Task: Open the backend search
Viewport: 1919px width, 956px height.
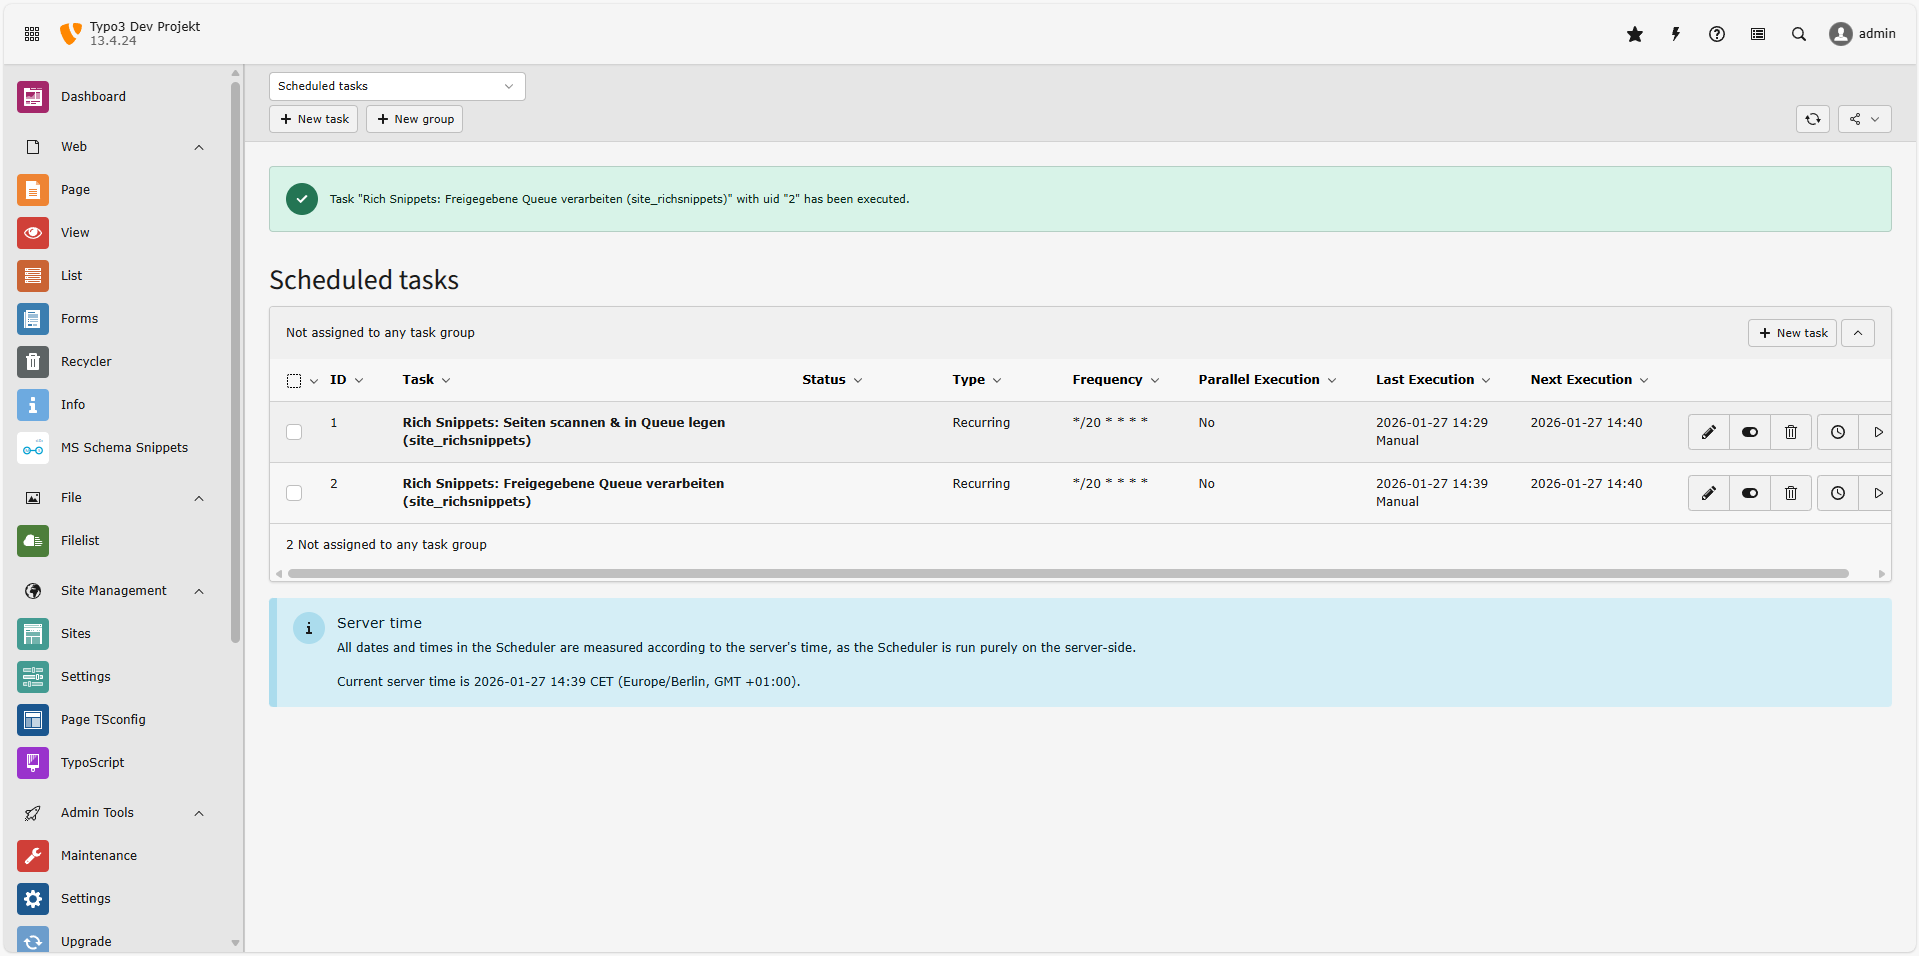Action: [1798, 33]
